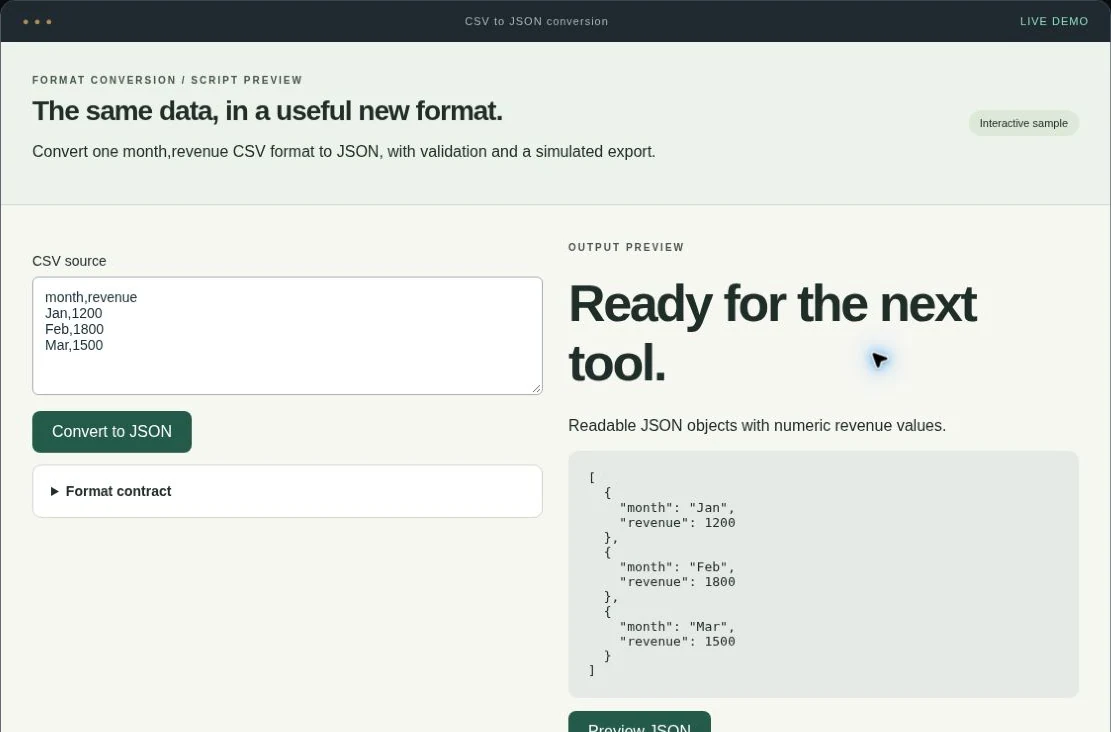1111x732 pixels.
Task: Click '"revenue": 1500' in JSON output
Action: [677, 641]
